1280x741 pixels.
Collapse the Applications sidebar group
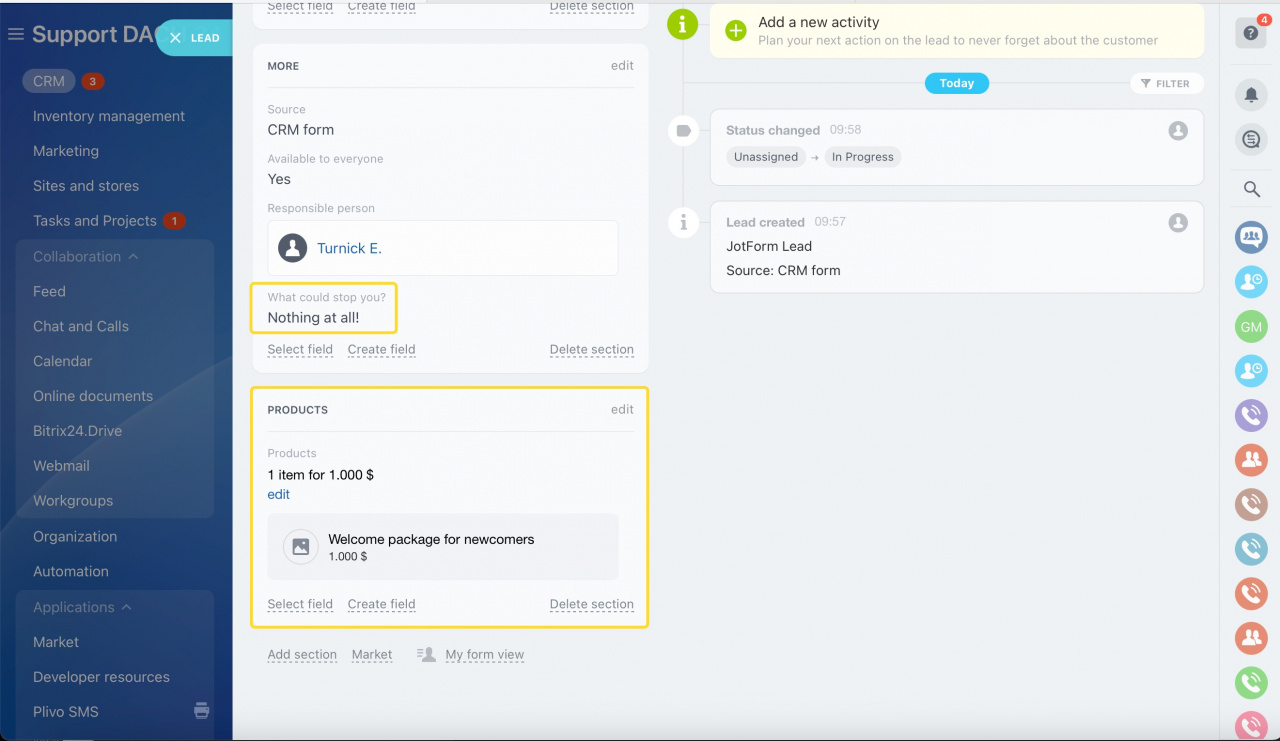83,607
